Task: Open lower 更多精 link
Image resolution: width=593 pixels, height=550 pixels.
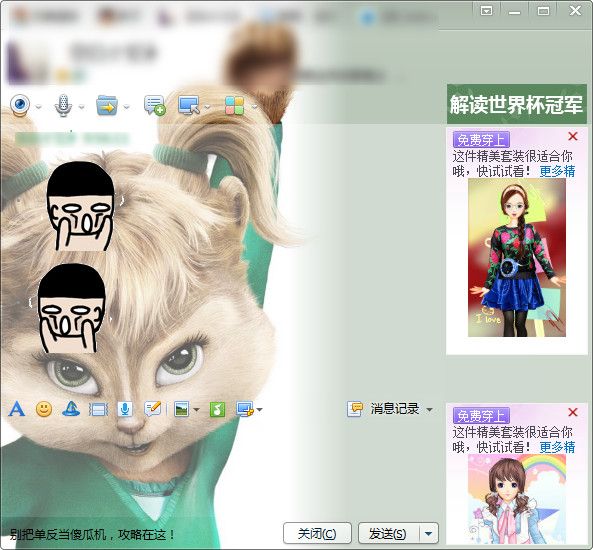Action: point(557,447)
